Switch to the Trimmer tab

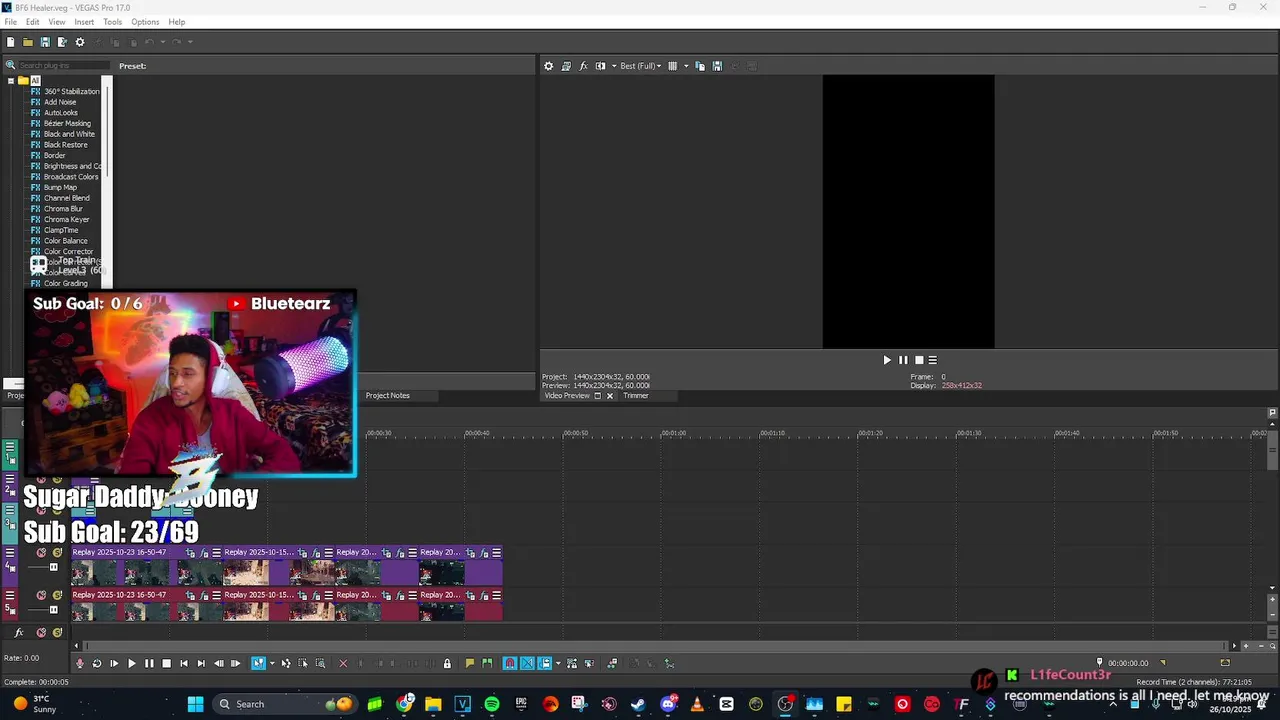click(636, 396)
